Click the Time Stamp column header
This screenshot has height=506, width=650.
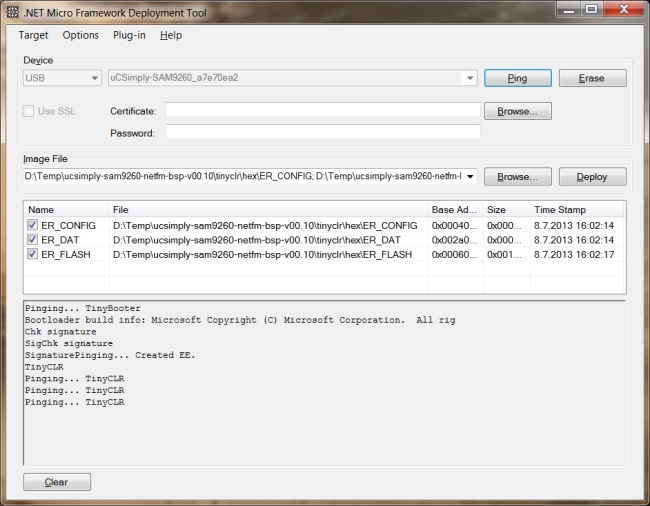(x=577, y=210)
